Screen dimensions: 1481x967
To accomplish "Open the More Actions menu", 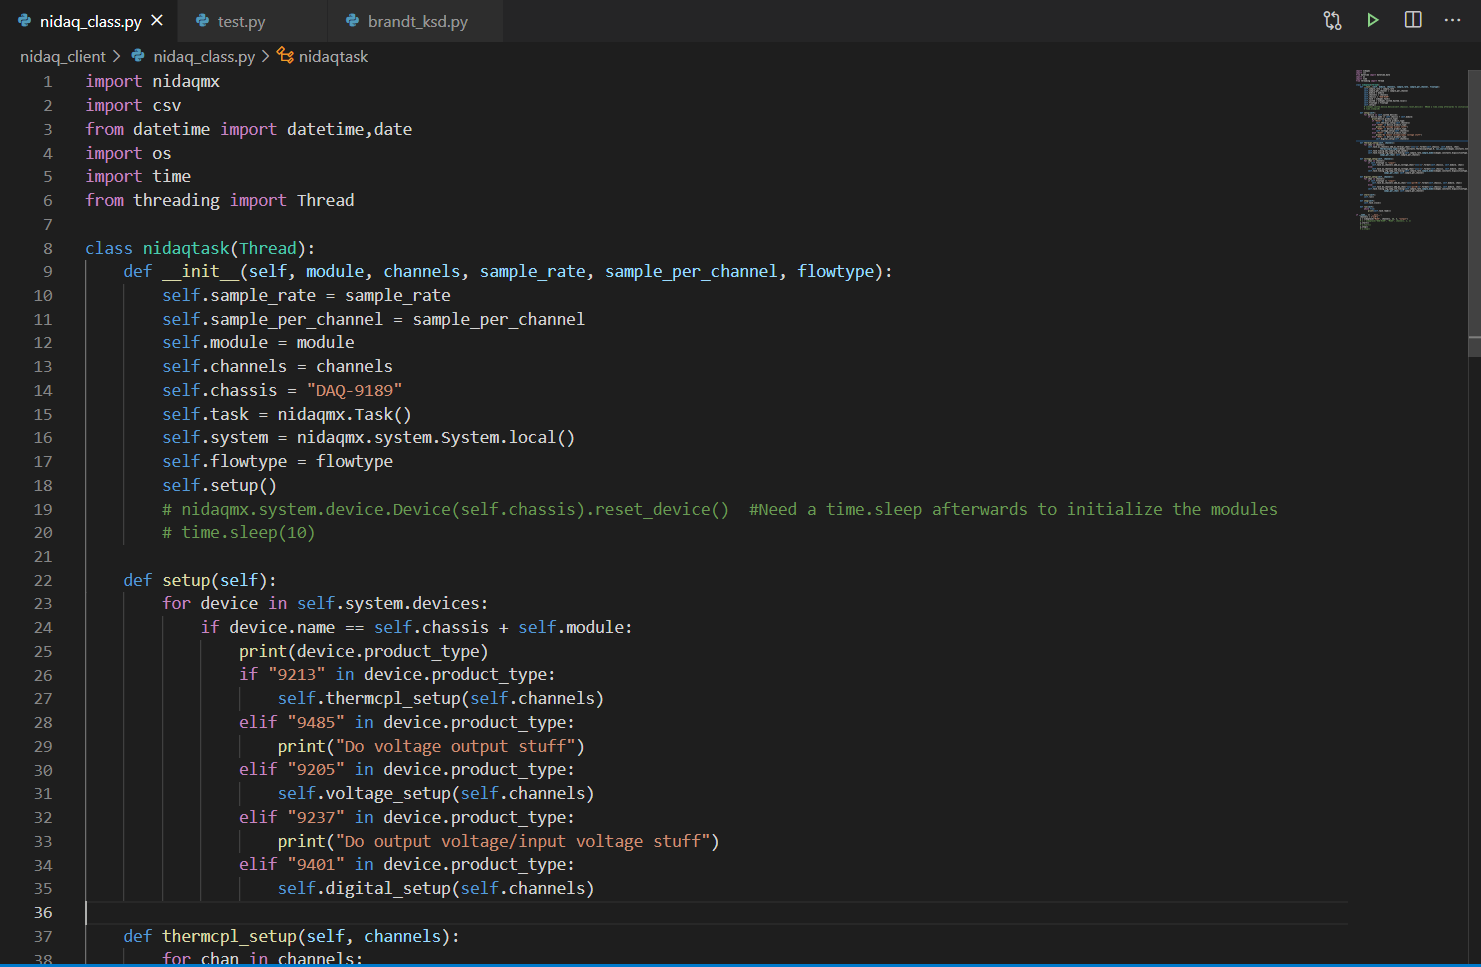I will [x=1454, y=19].
